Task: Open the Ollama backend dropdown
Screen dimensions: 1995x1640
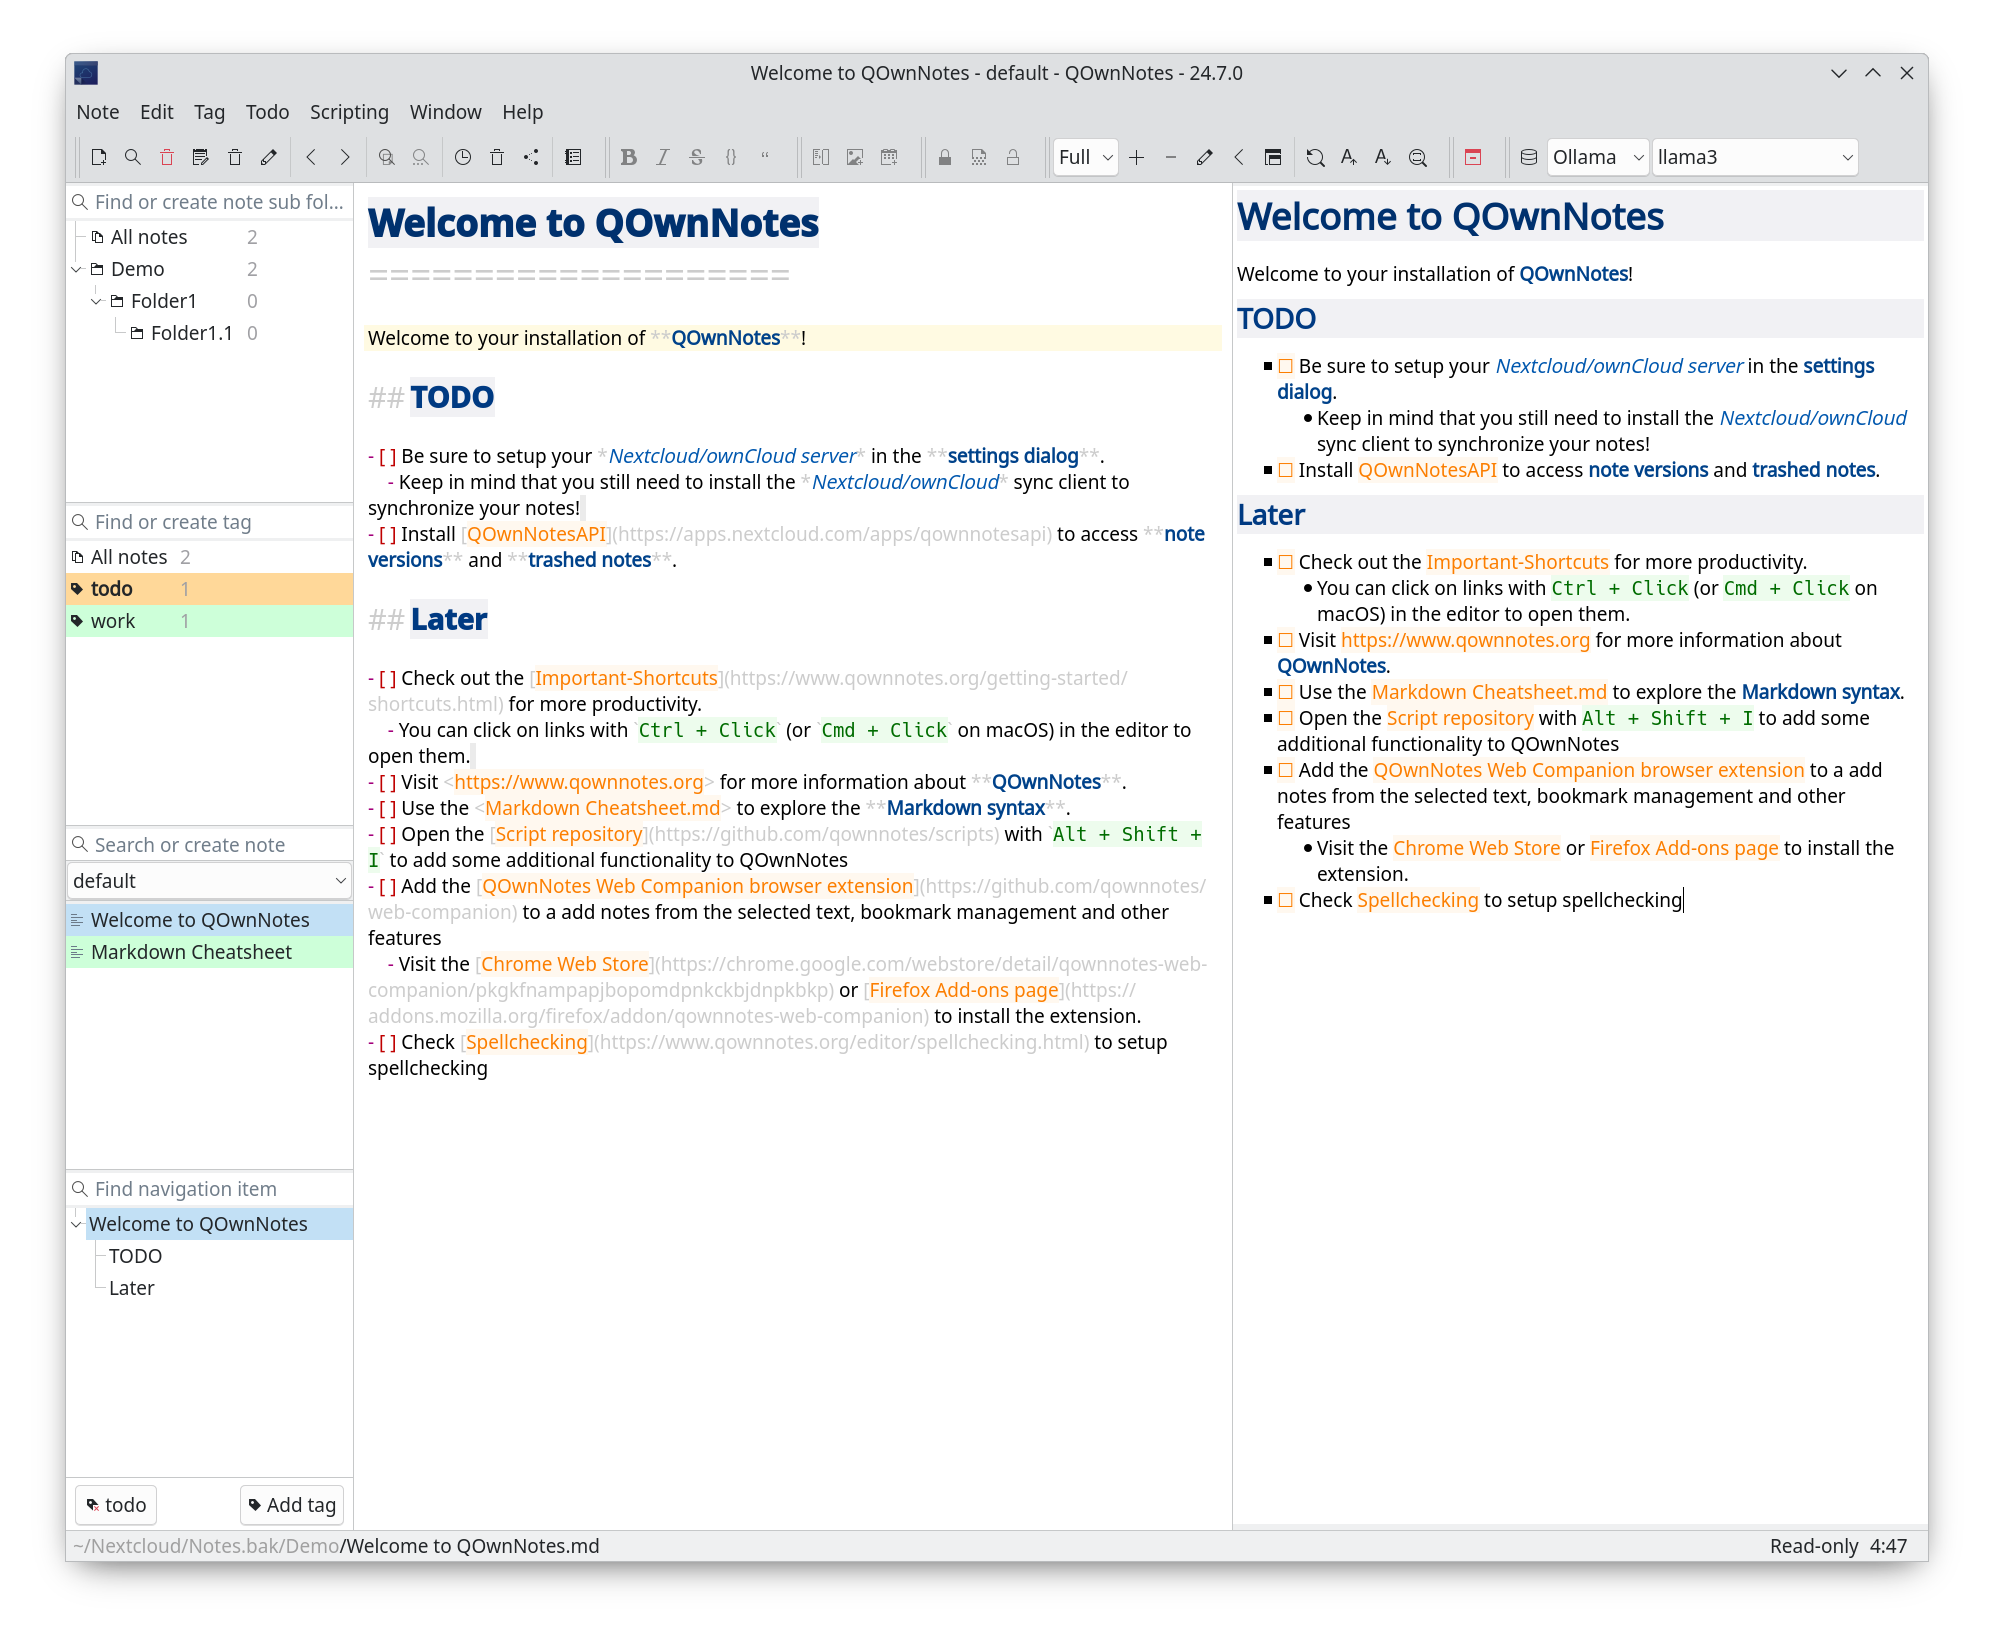Action: (1597, 157)
